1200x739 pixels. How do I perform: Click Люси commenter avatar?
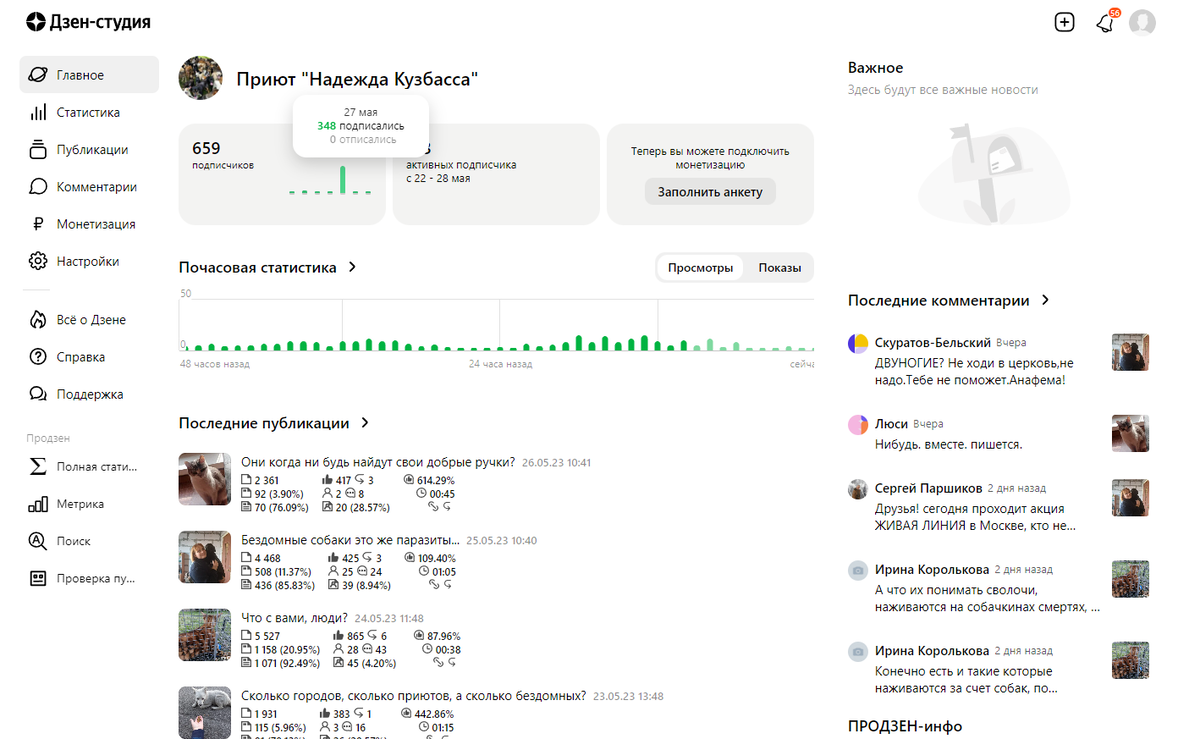pyautogui.click(x=858, y=425)
